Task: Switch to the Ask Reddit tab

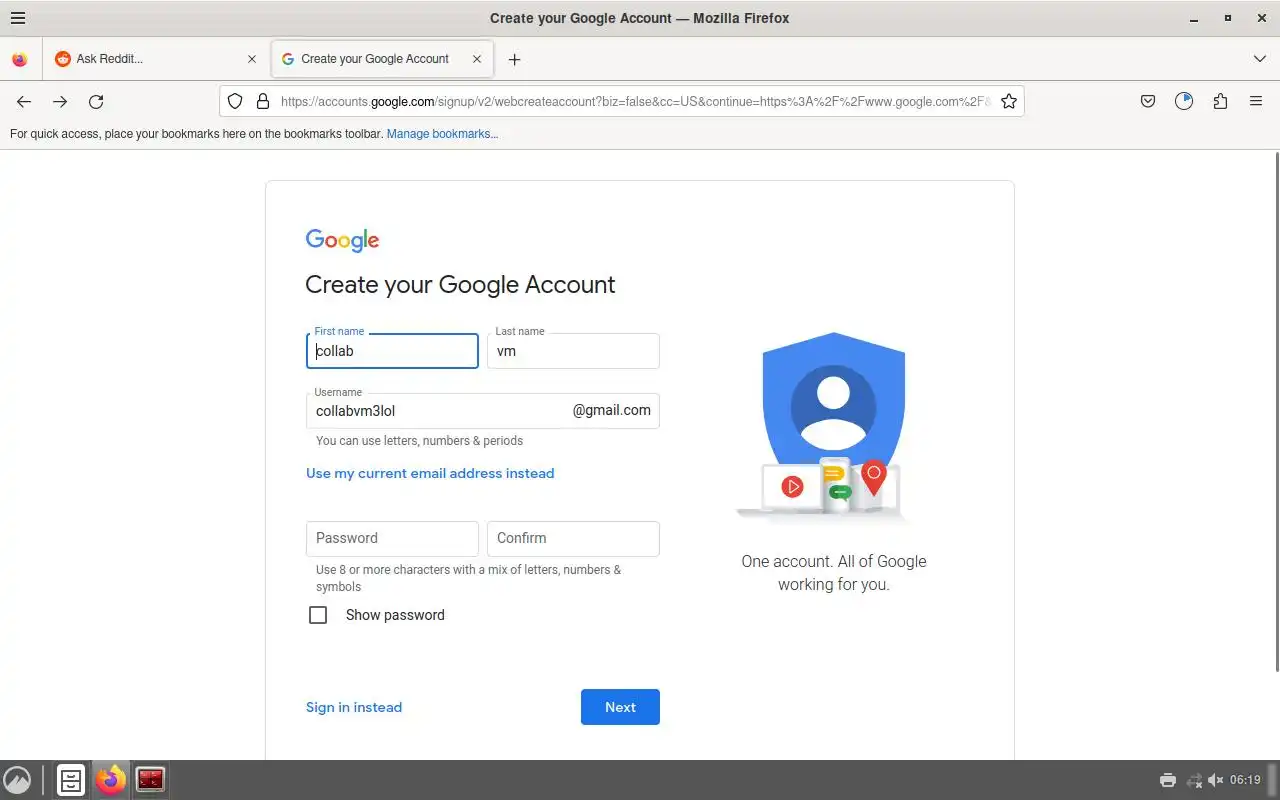Action: tap(155, 59)
